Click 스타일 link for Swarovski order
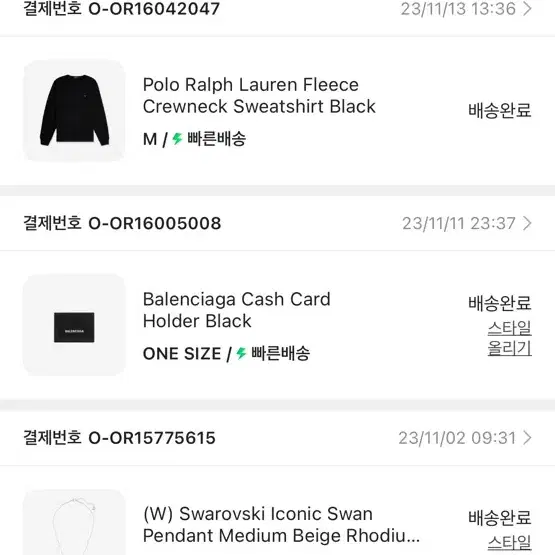Image resolution: width=555 pixels, height=555 pixels. [x=509, y=543]
